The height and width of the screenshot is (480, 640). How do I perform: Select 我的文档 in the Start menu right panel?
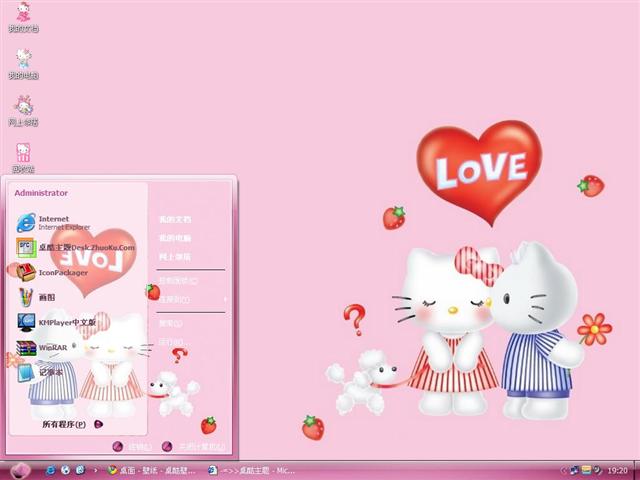click(175, 218)
